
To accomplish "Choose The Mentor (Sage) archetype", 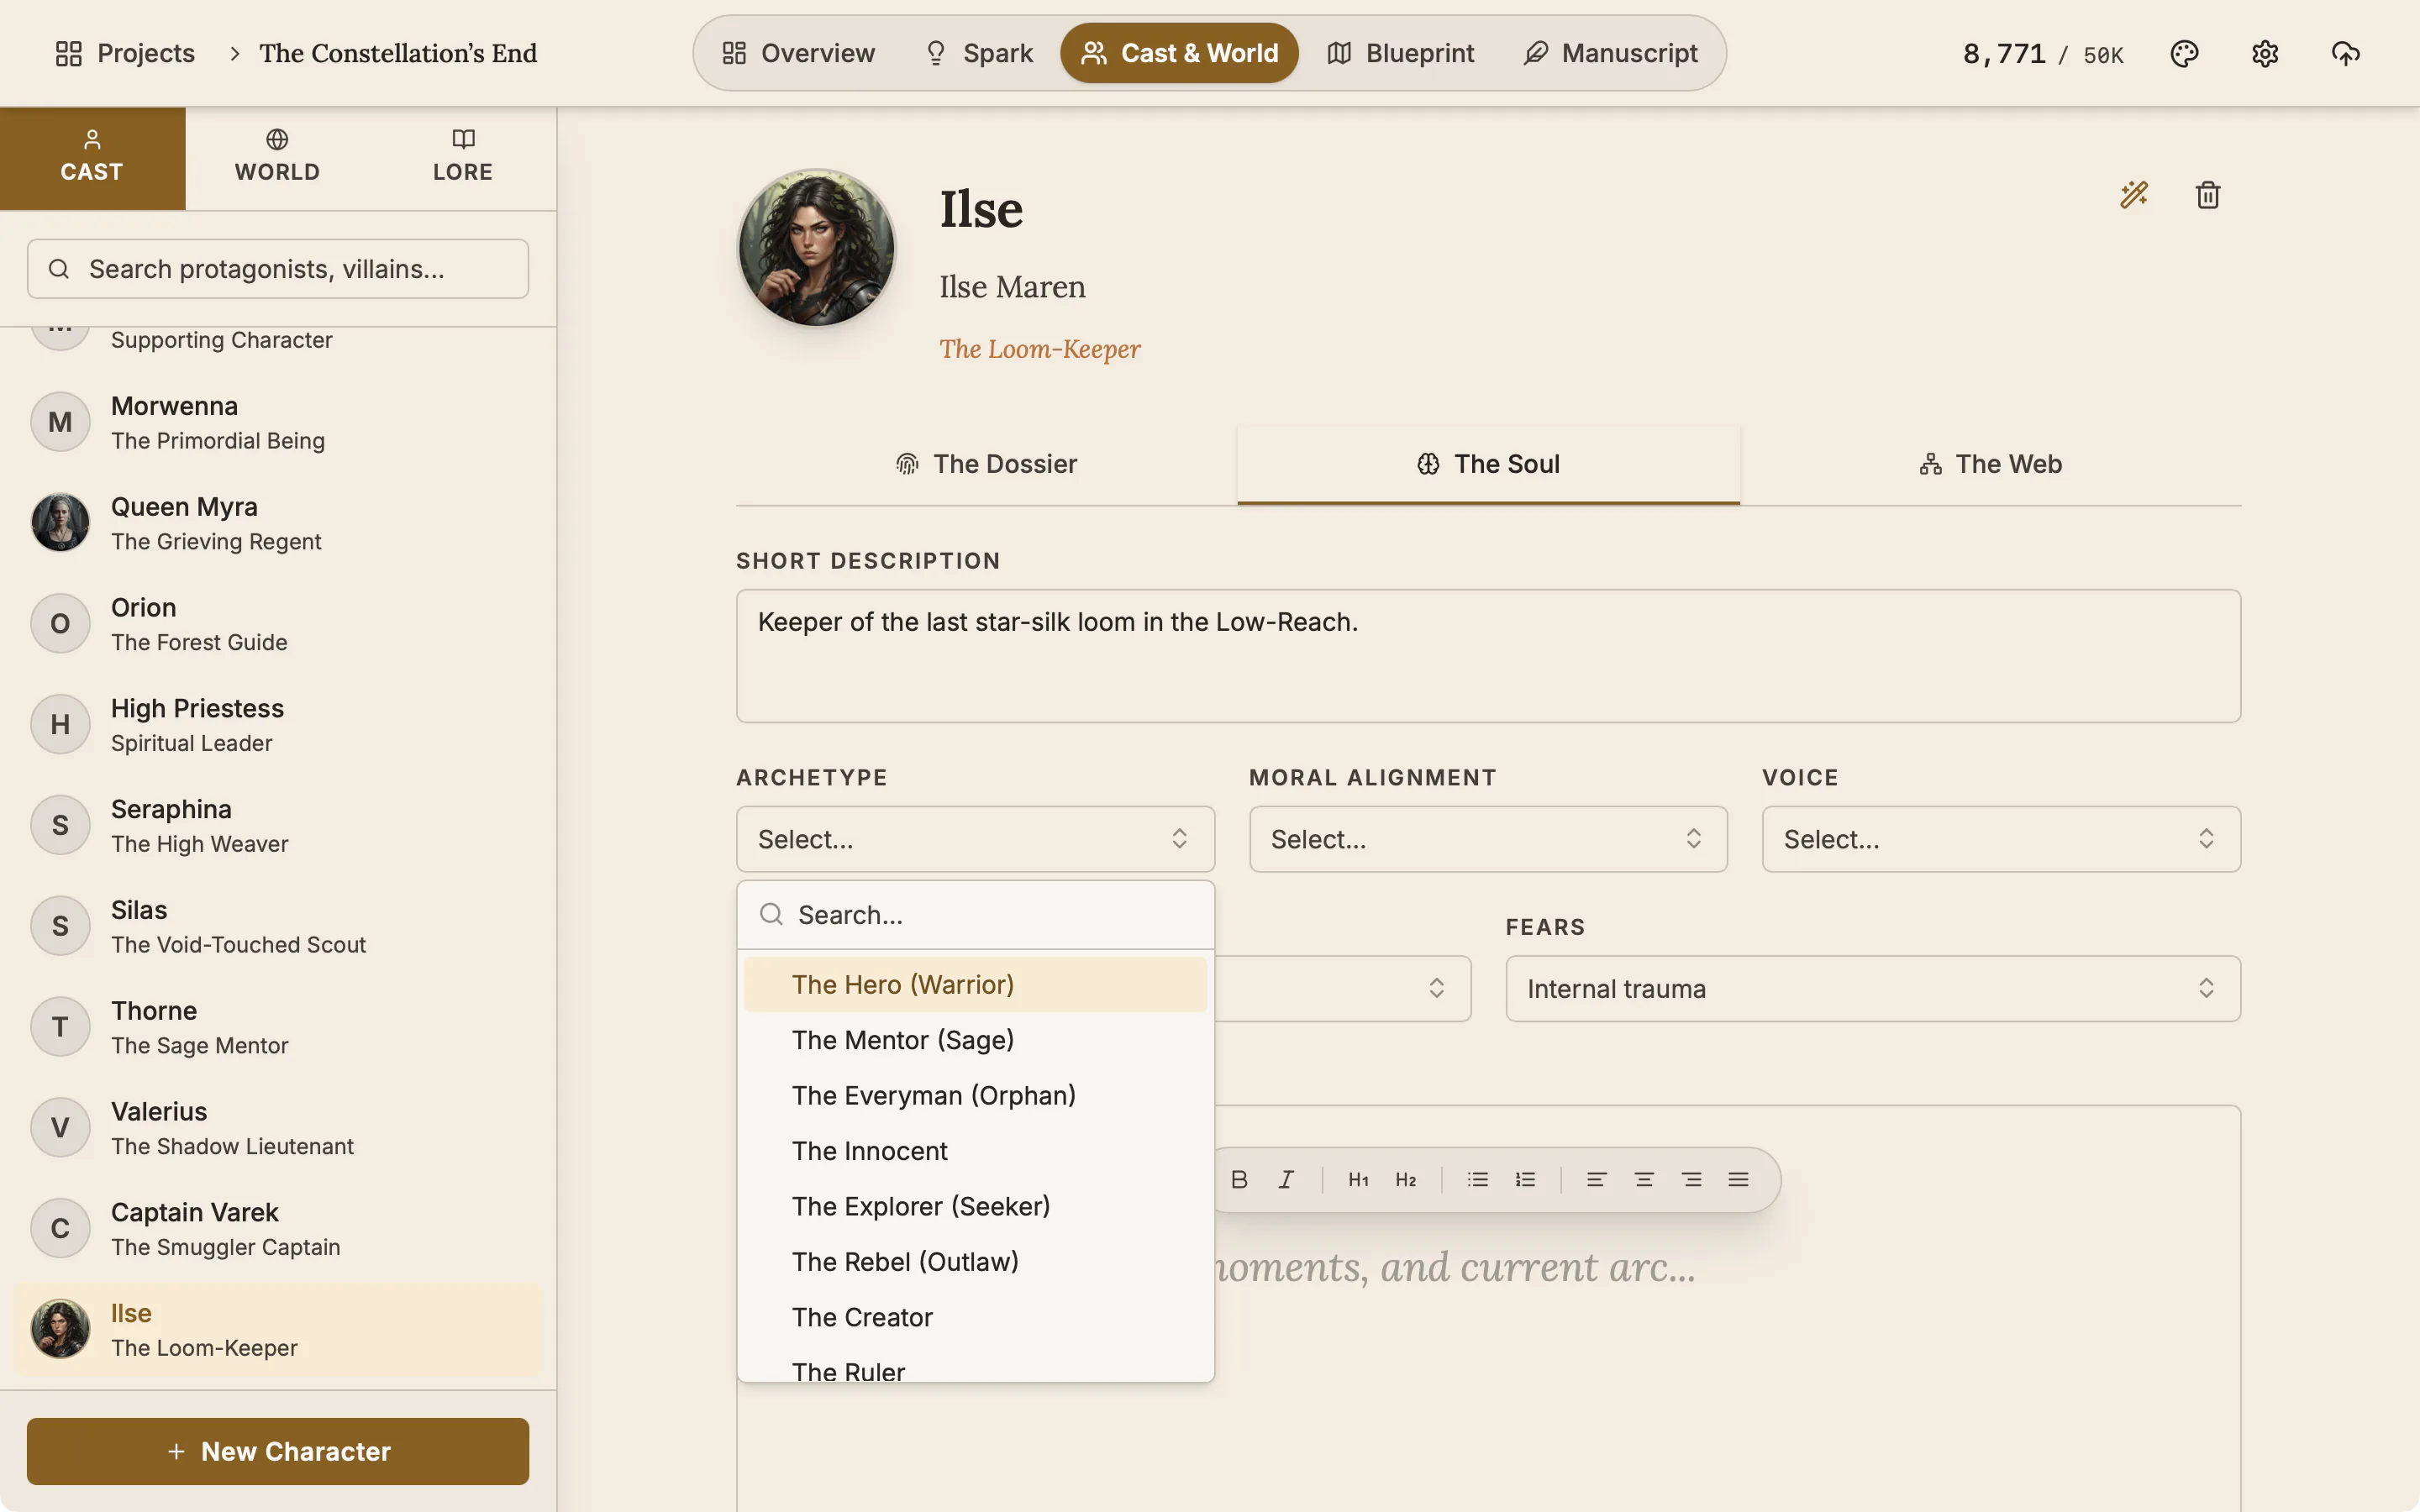I will click(975, 1040).
